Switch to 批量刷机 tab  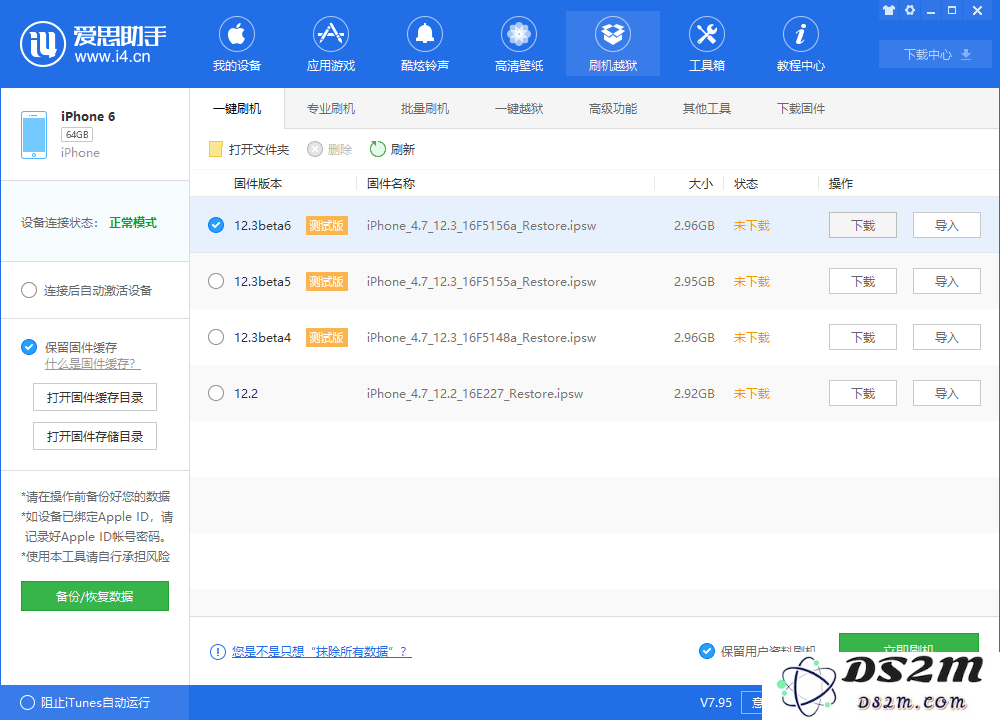coord(425,108)
